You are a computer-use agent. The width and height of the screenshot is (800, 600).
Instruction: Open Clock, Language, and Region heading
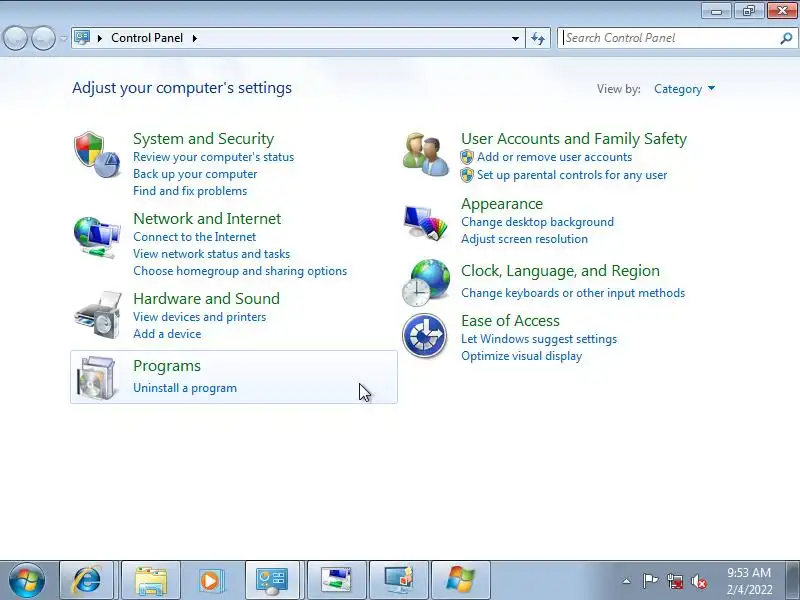560,271
